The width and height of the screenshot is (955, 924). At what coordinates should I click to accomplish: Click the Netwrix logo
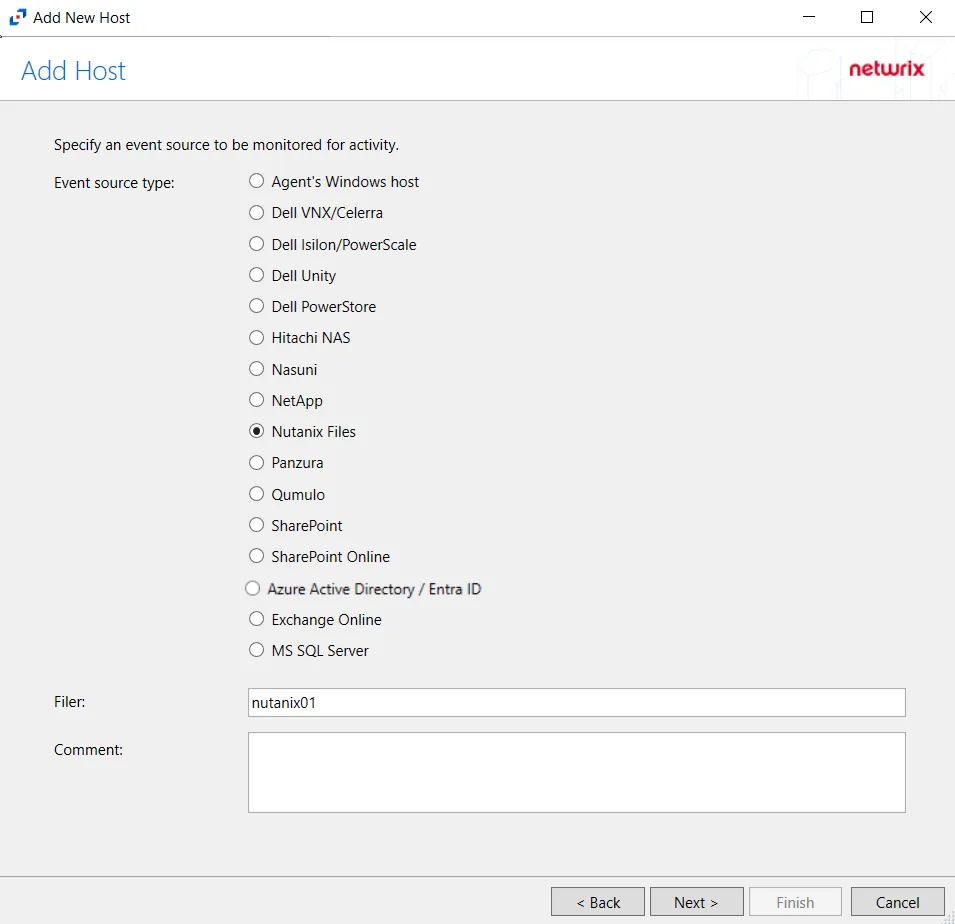[886, 68]
